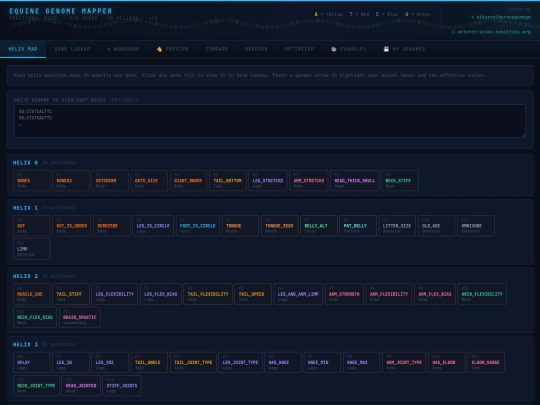Screen dimensions: 540x405
Task: Open the NECK_JOINT_TYPE gene tile
Action: click(x=36, y=386)
